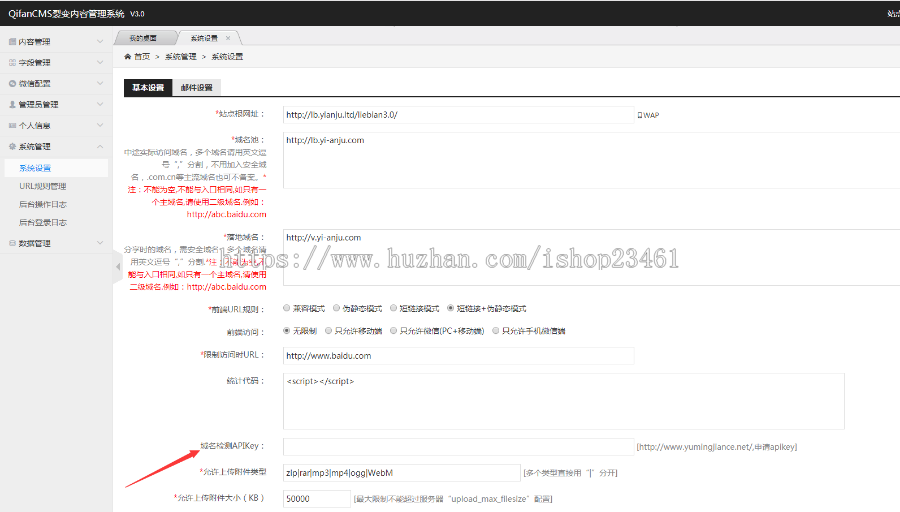The height and width of the screenshot is (512, 900).
Task: Click the 微信配置 sidebar icon
Action: point(12,84)
